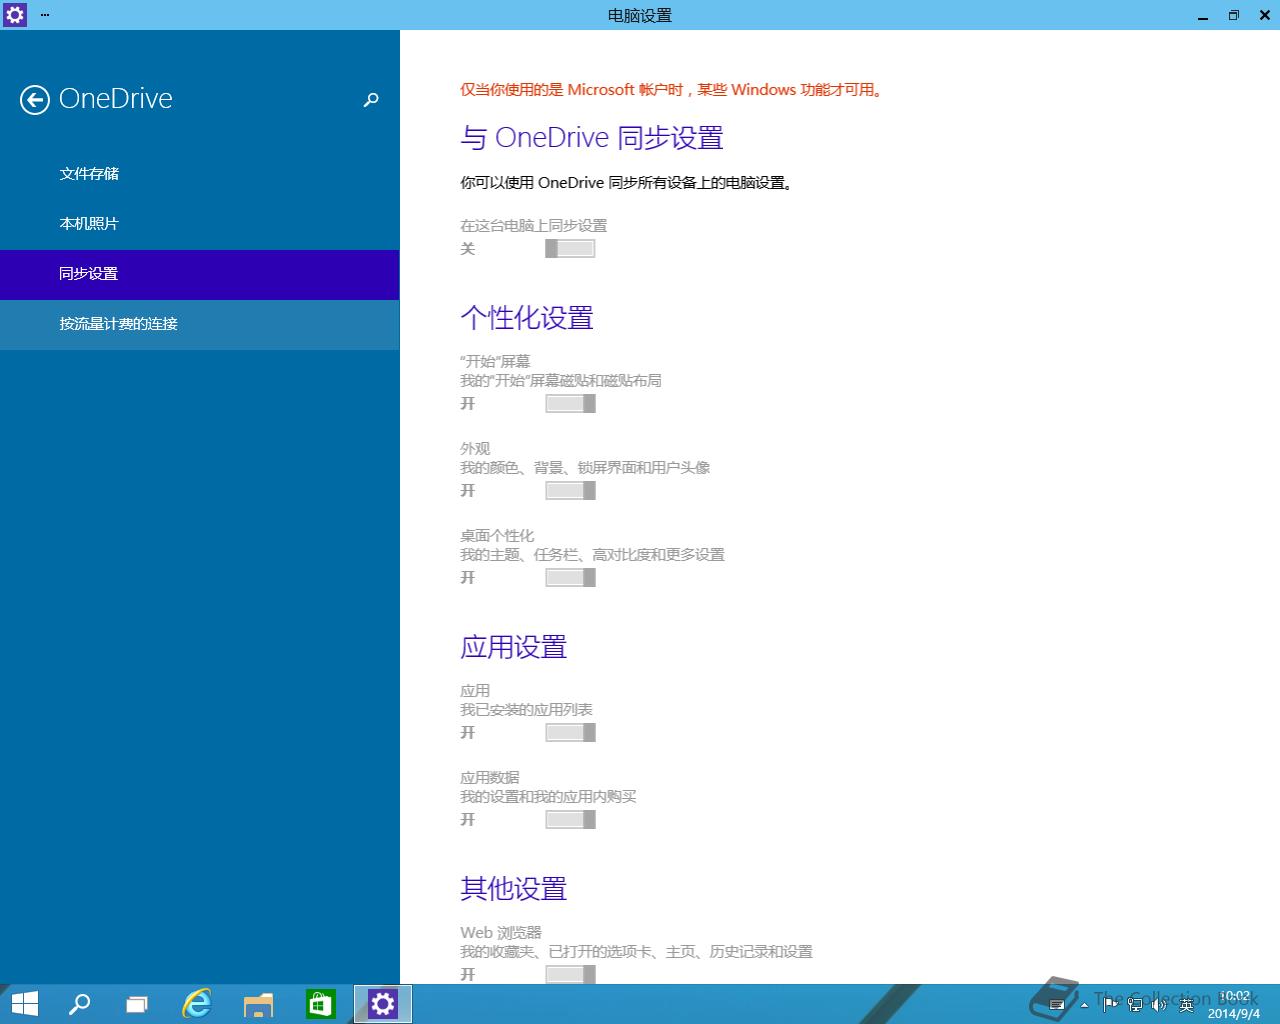Open the three-dots app menu in title bar
Screen dimensions: 1280x1024
point(45,15)
